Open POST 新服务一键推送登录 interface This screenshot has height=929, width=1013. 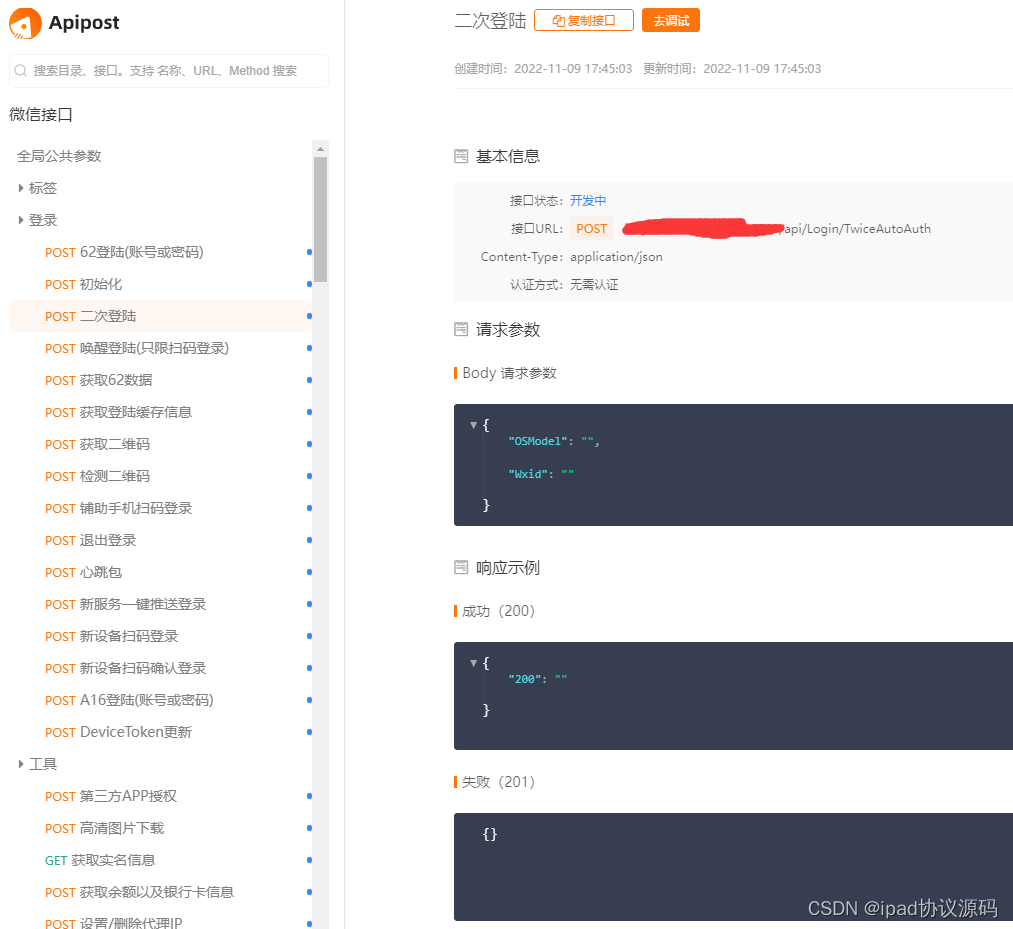tap(160, 604)
